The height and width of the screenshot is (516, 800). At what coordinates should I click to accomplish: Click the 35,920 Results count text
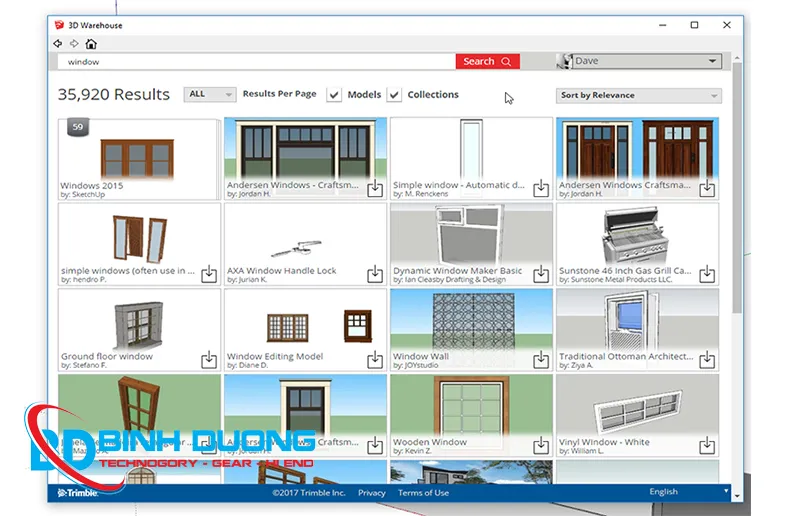point(114,94)
